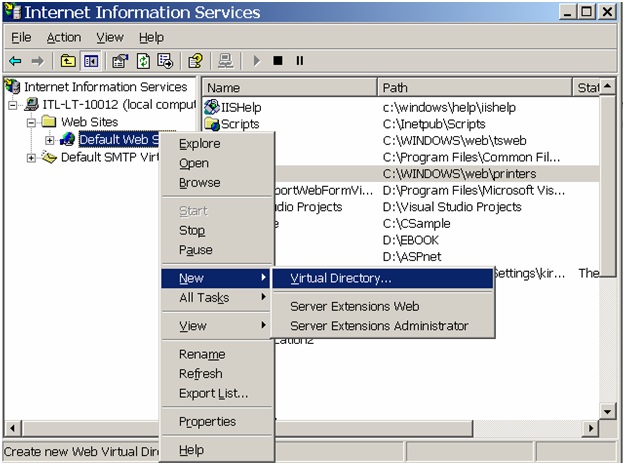This screenshot has width=623, height=463.
Task: Click the Default SMTP Virtual Server icon
Action: (x=49, y=157)
